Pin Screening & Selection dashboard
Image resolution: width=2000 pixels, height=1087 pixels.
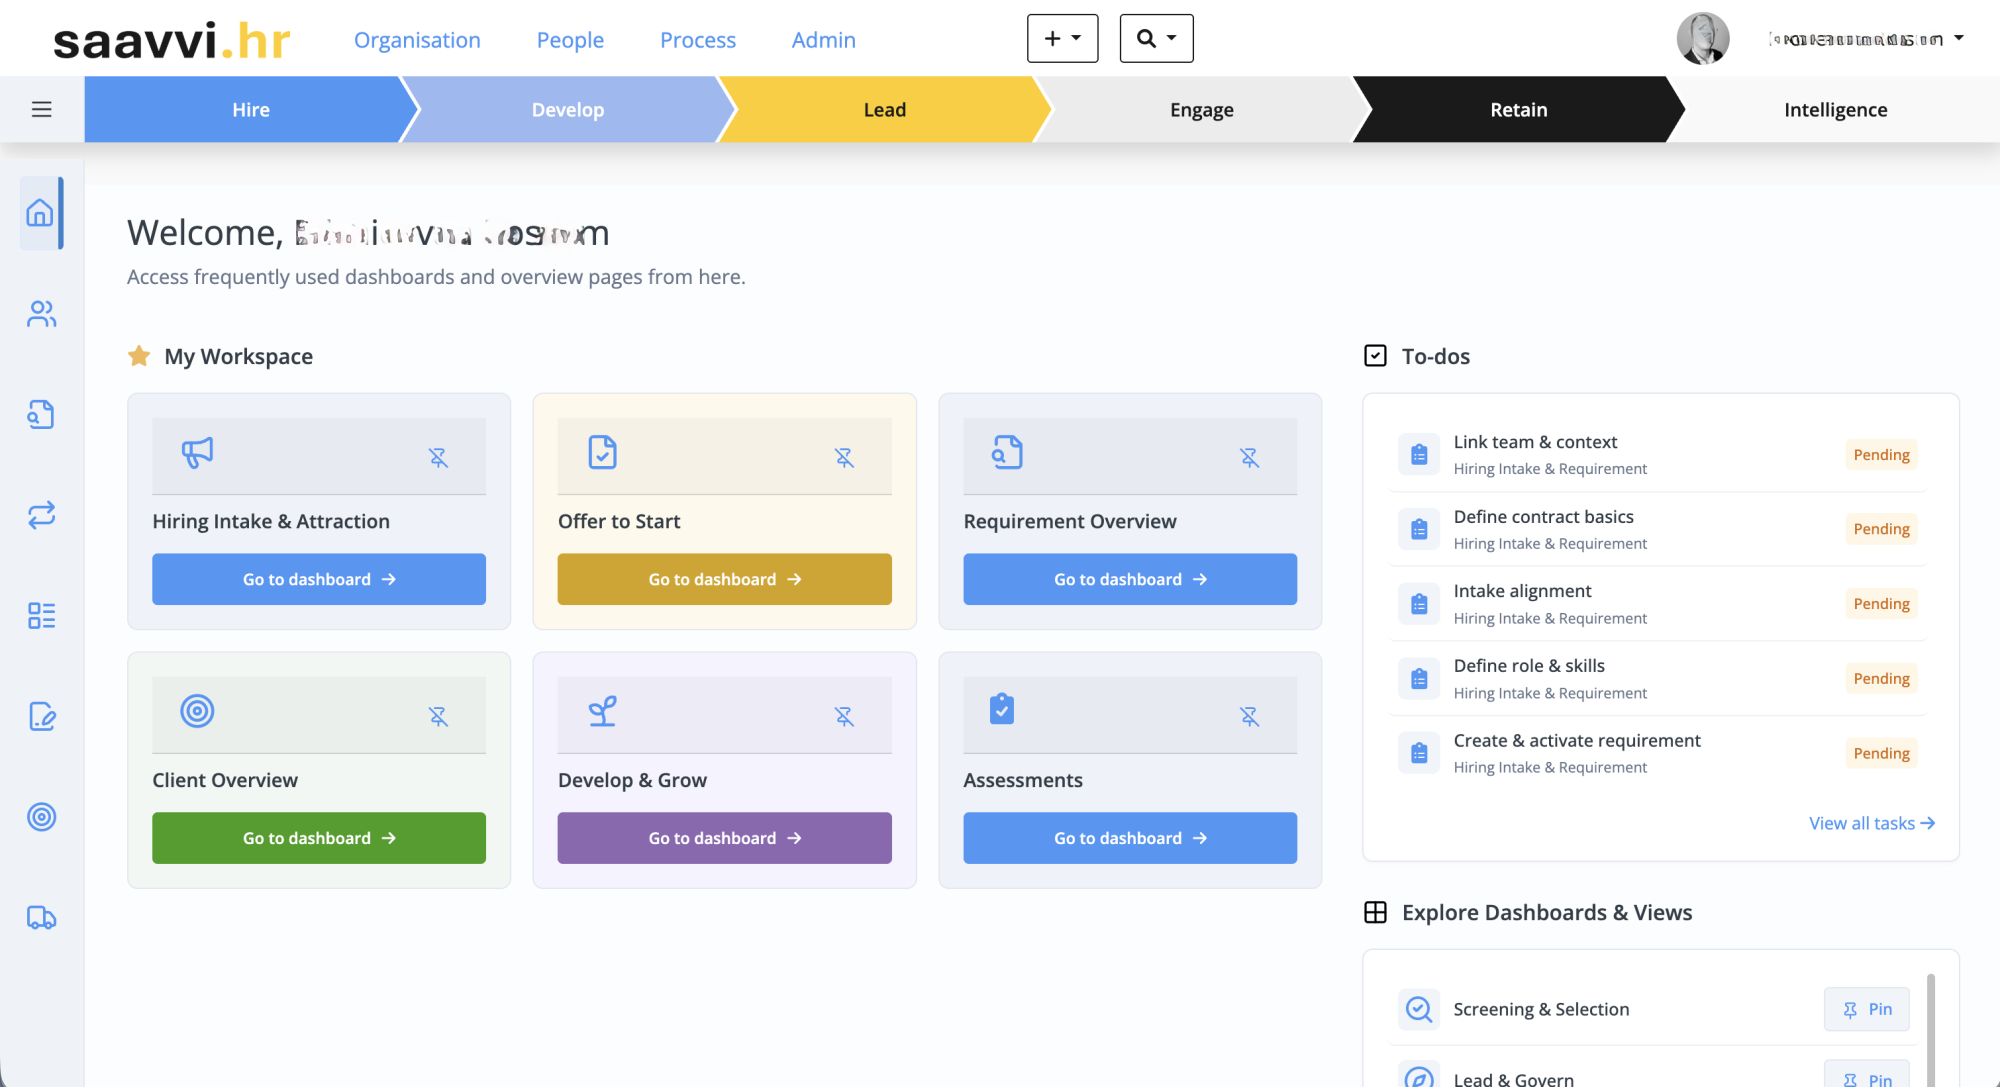point(1866,1009)
